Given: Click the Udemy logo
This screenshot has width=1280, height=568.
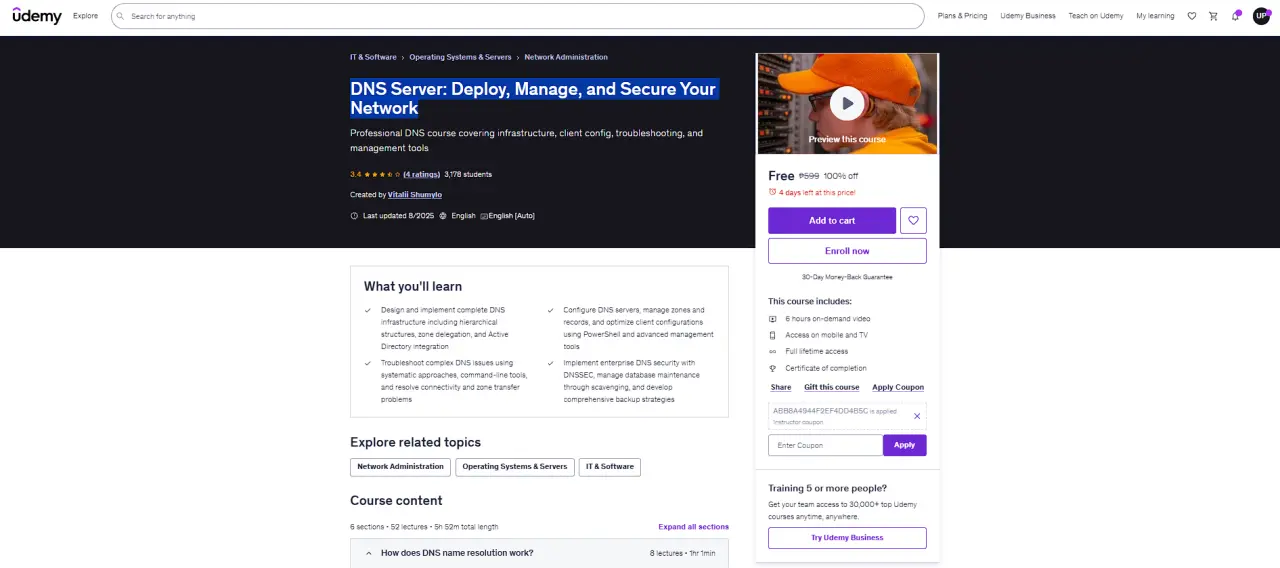Looking at the screenshot, I should pos(37,16).
